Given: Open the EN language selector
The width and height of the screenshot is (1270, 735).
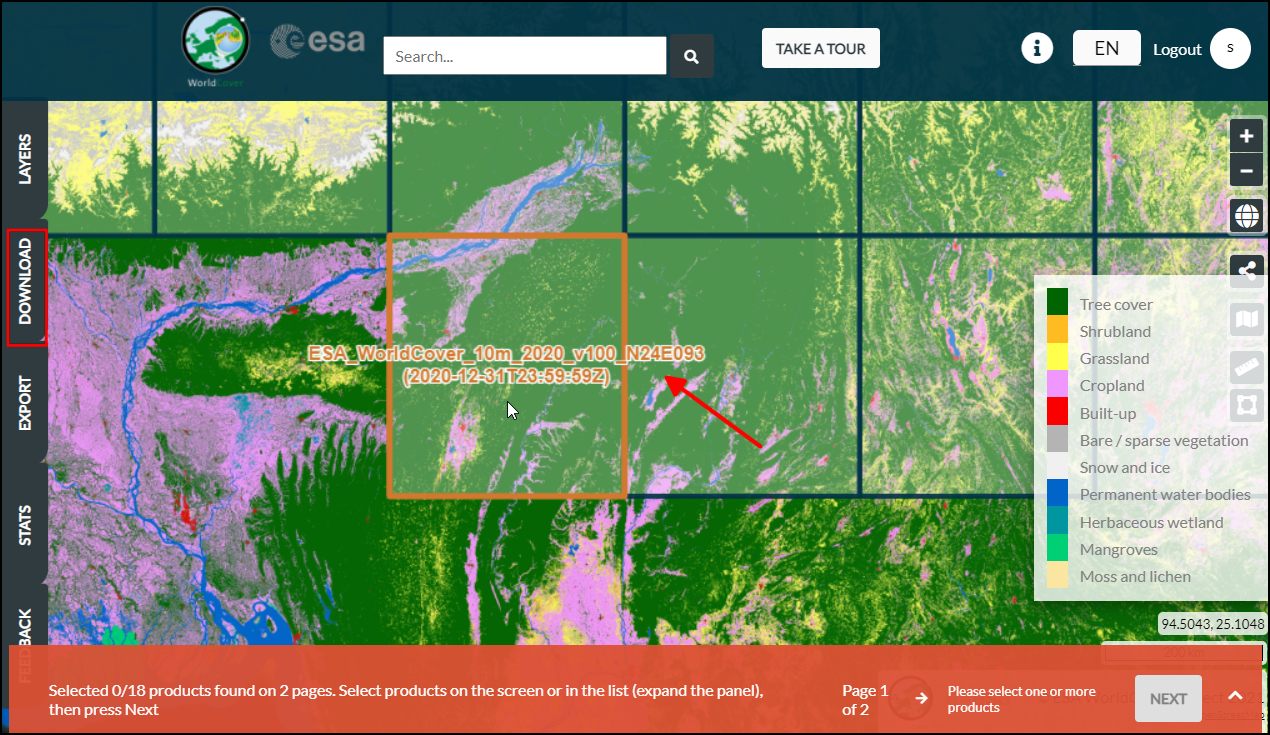Looking at the screenshot, I should pyautogui.click(x=1106, y=48).
